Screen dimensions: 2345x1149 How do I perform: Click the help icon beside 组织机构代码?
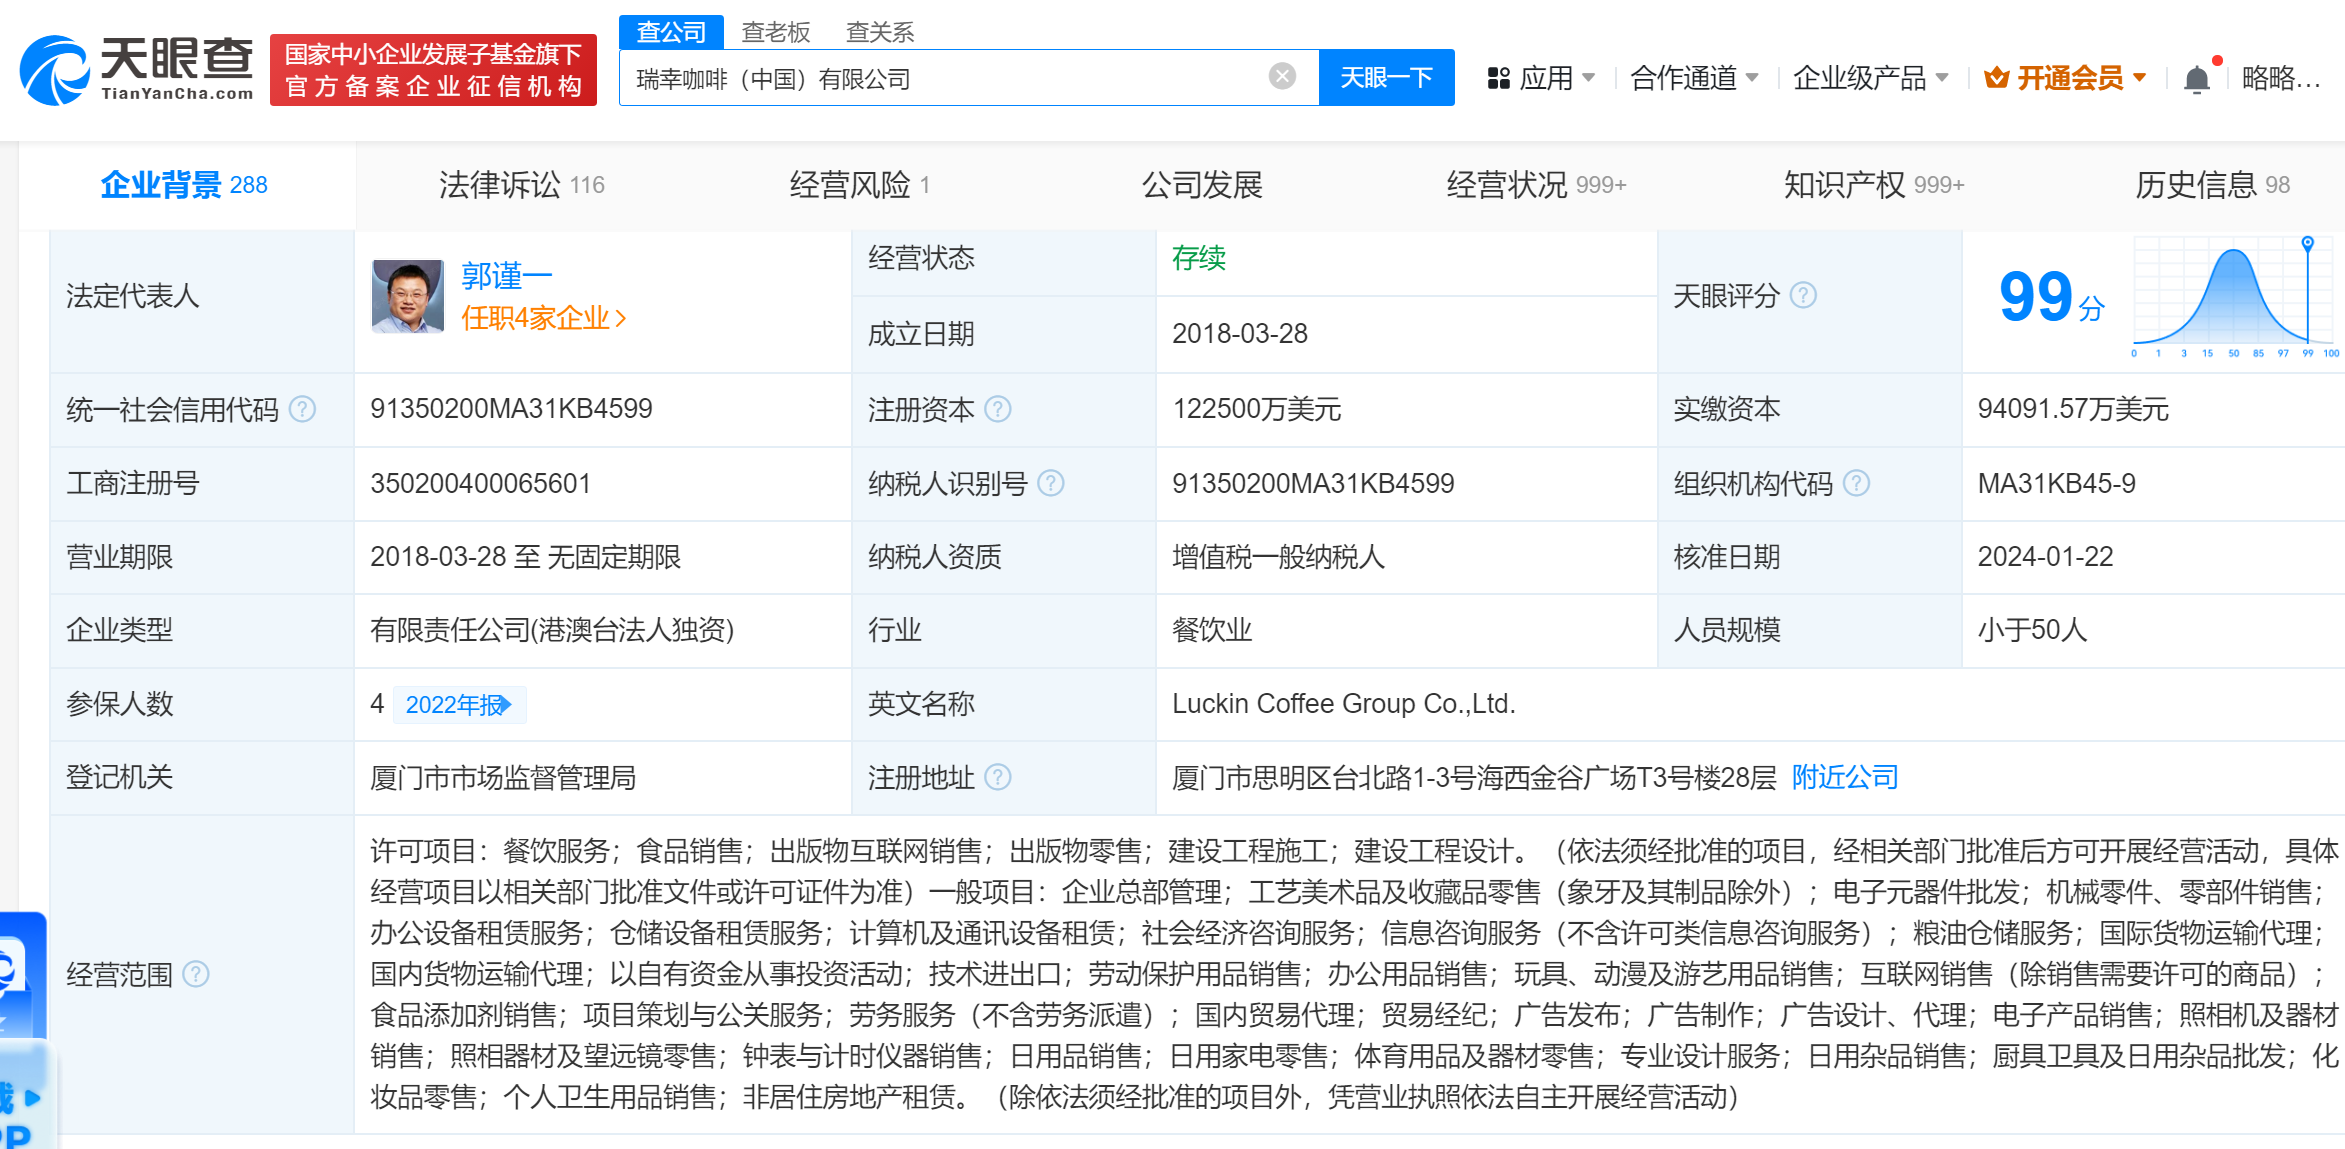pos(1856,484)
